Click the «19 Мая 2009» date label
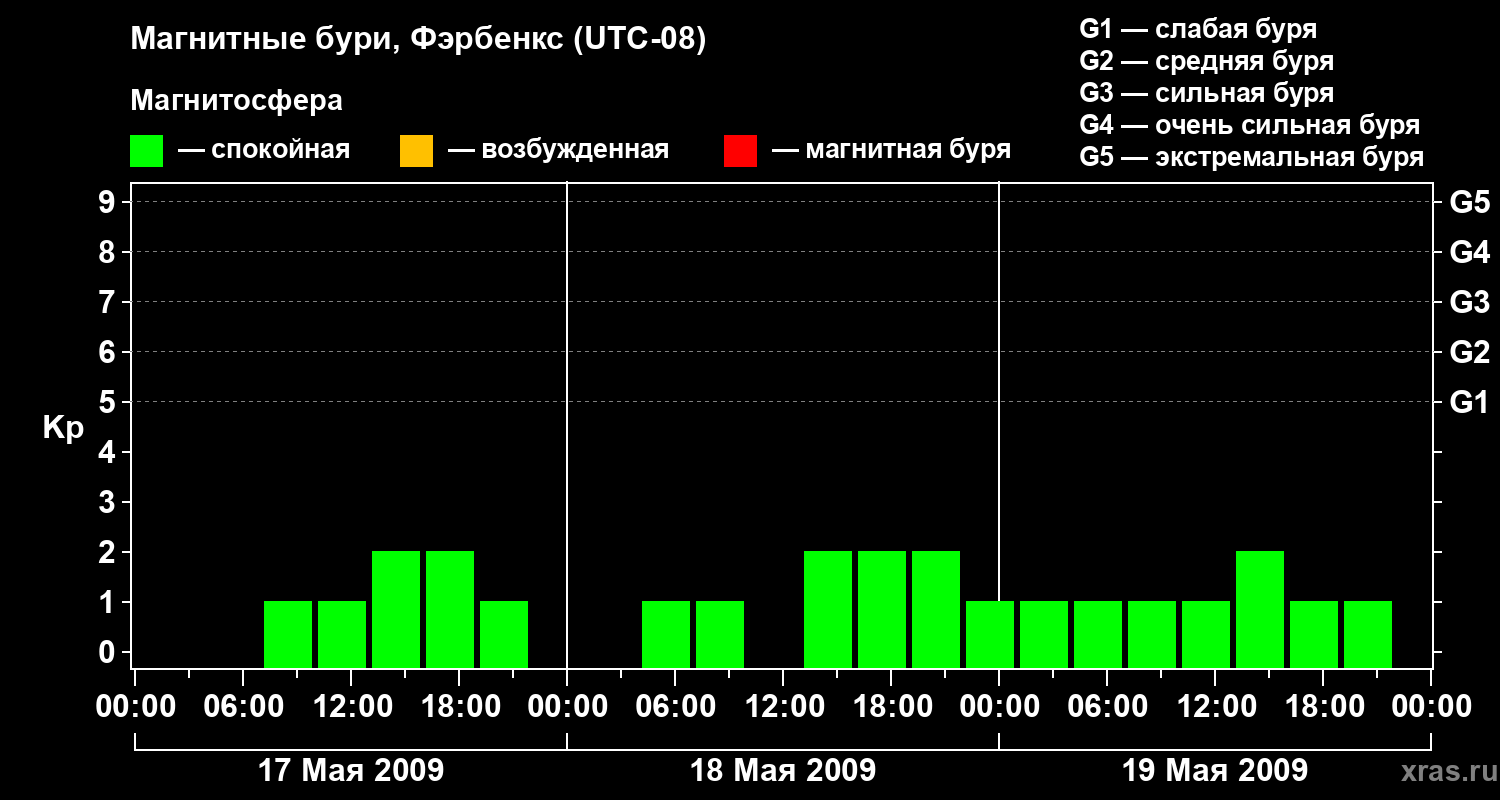 click(x=1215, y=771)
